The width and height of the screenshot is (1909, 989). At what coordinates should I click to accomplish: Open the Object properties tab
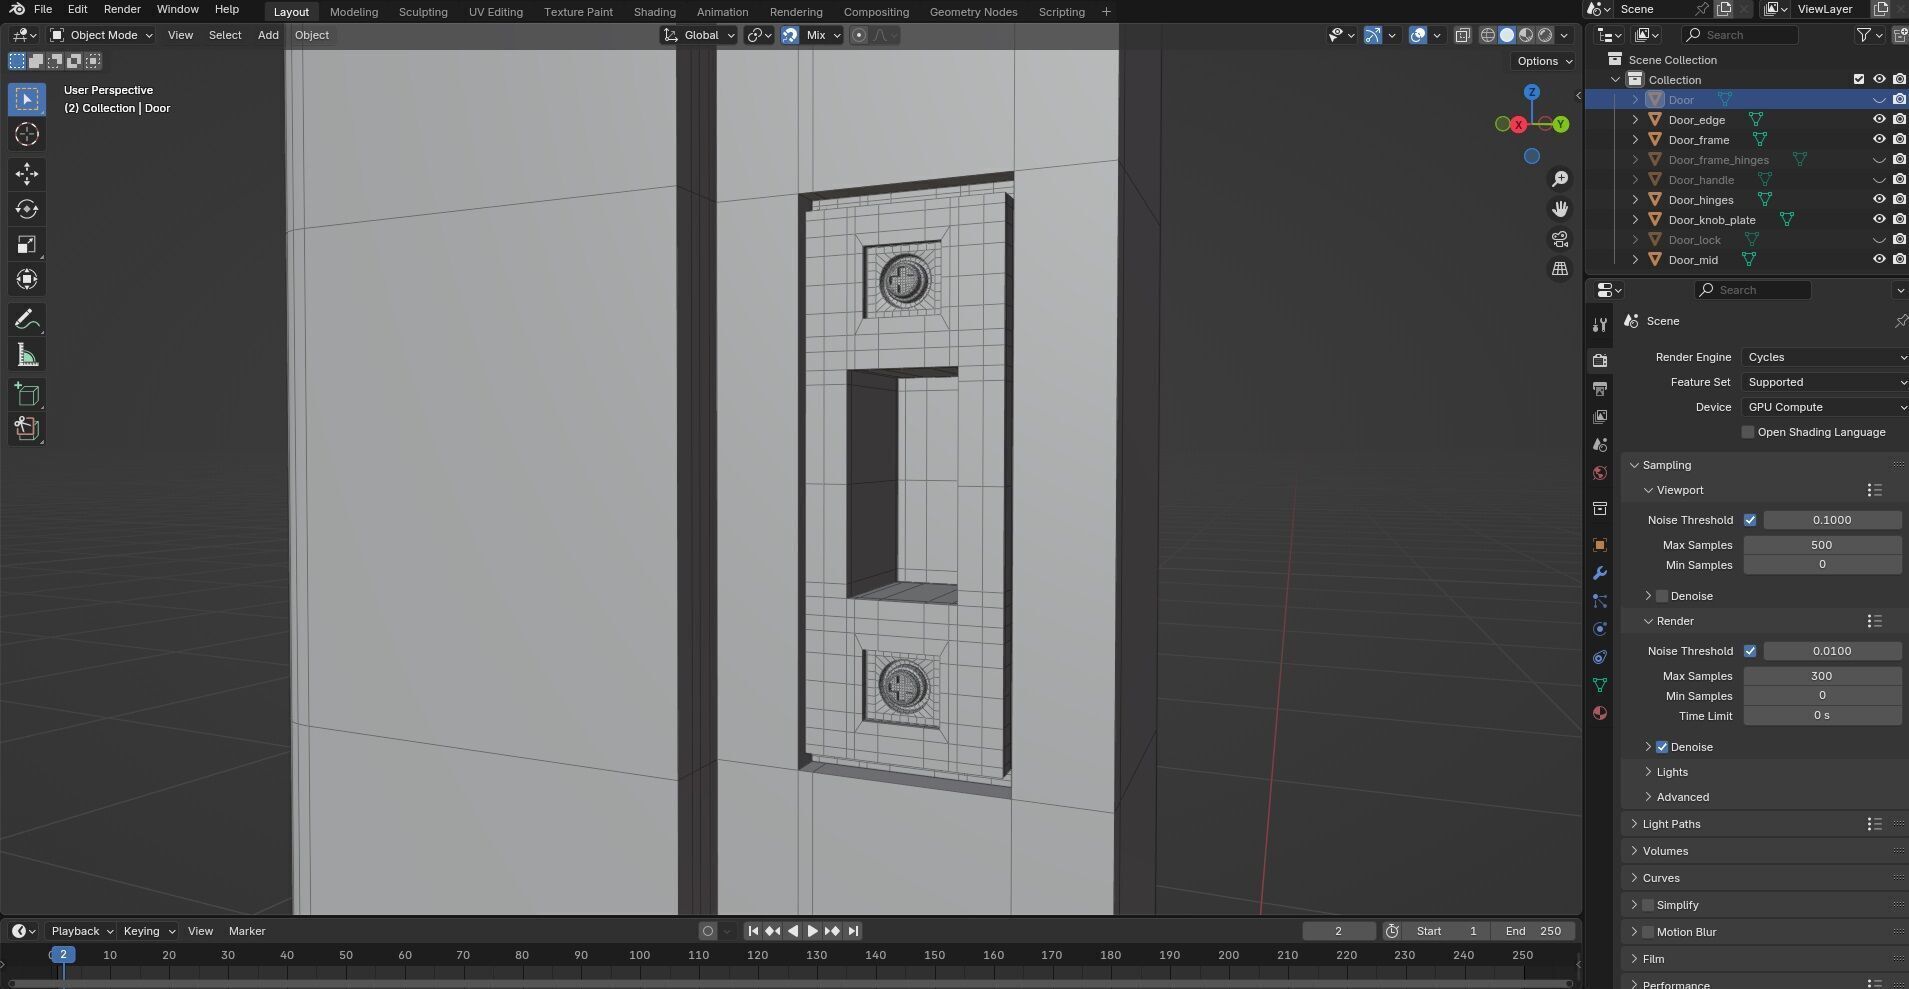1600,545
